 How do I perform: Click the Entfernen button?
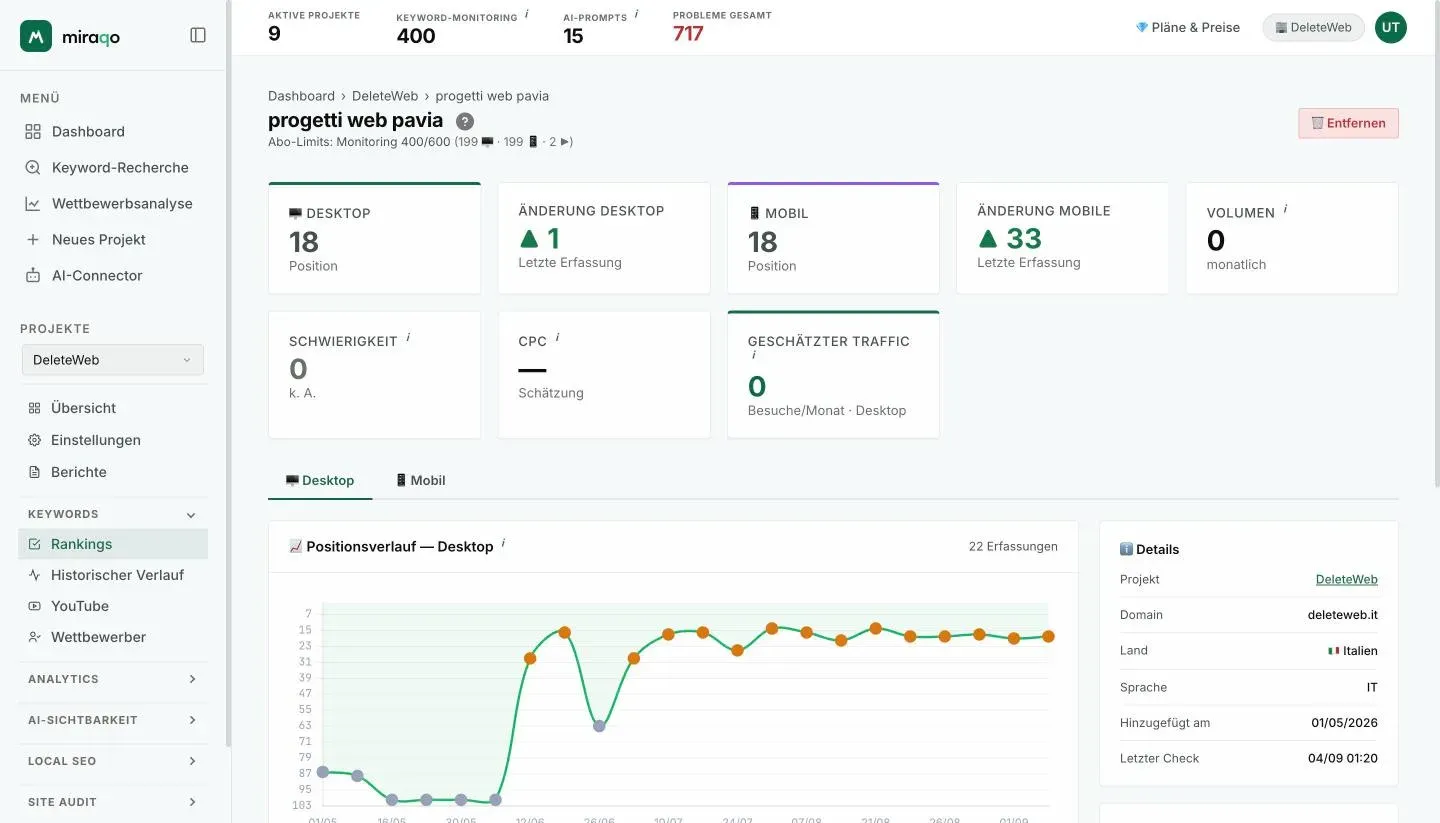click(1348, 123)
